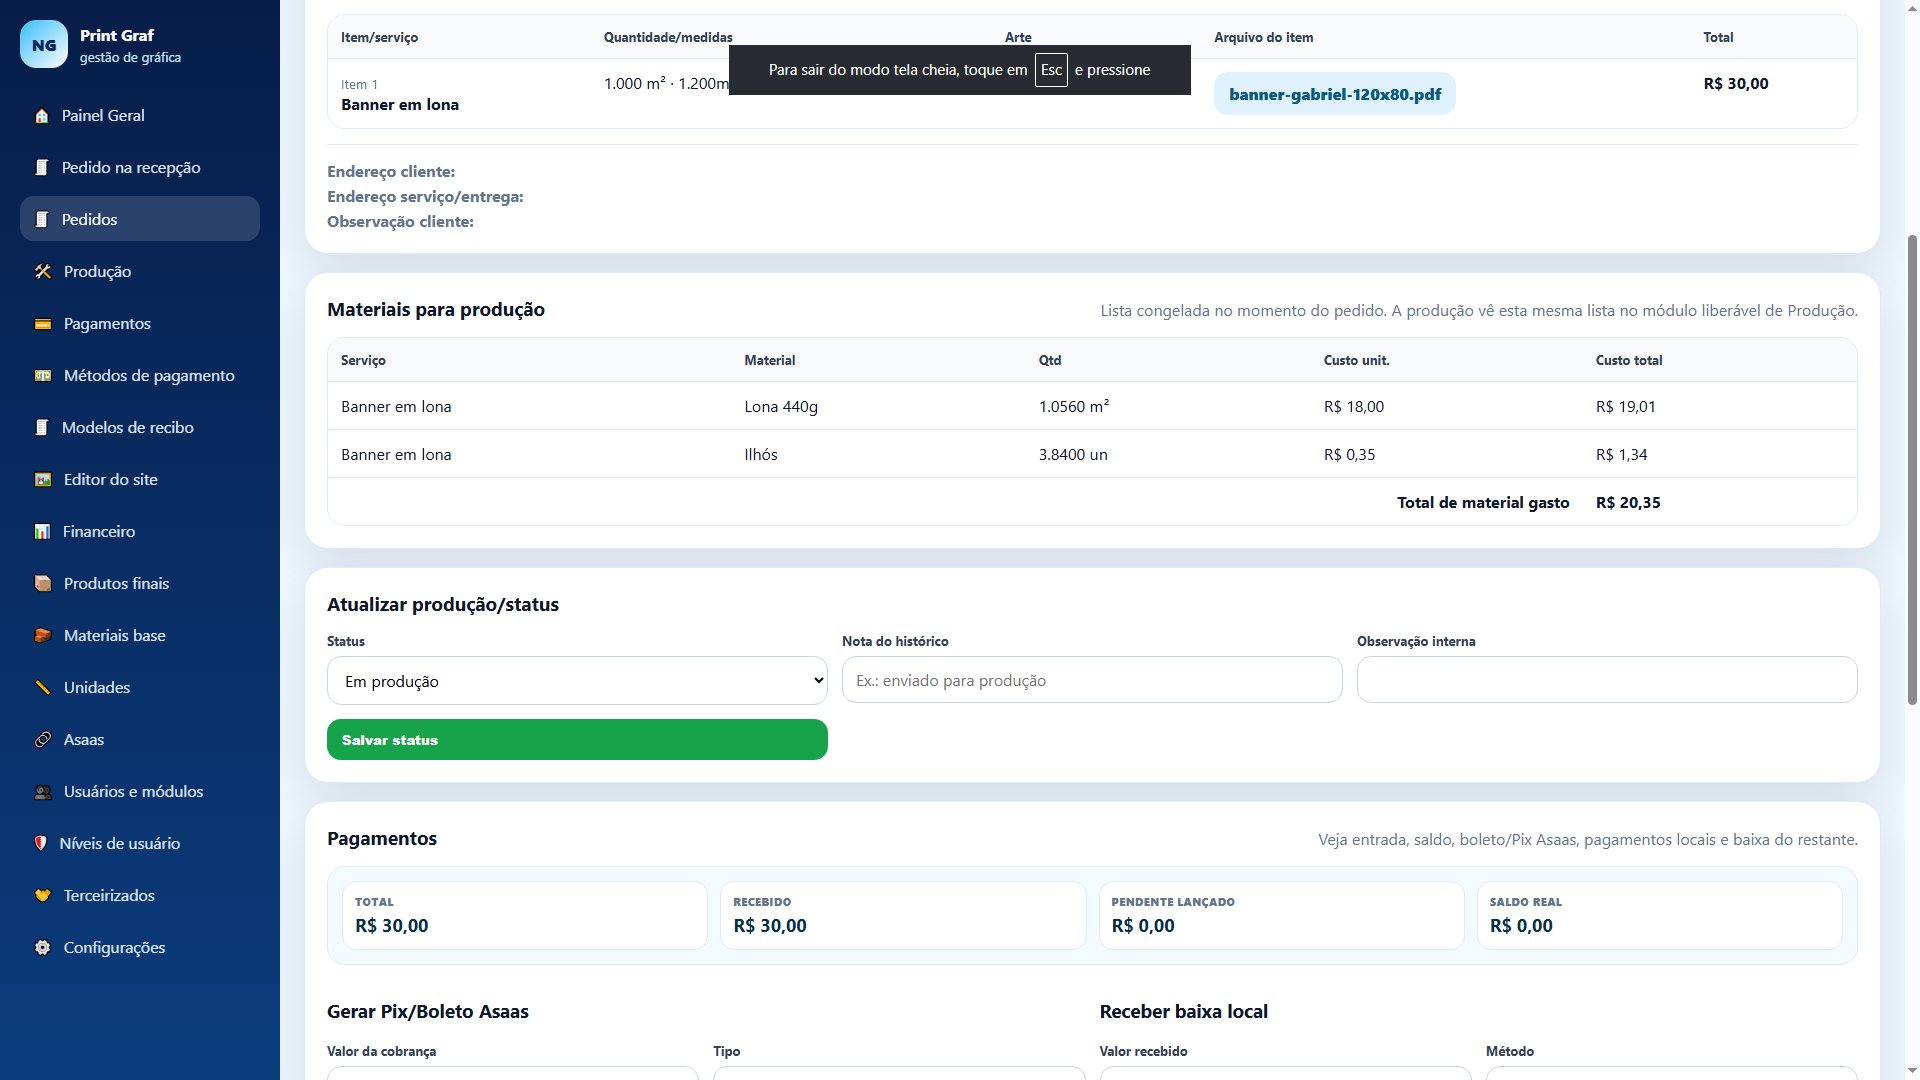The width and height of the screenshot is (1920, 1080).
Task: Click the Níveis de usuário shield icon
Action: coord(41,844)
